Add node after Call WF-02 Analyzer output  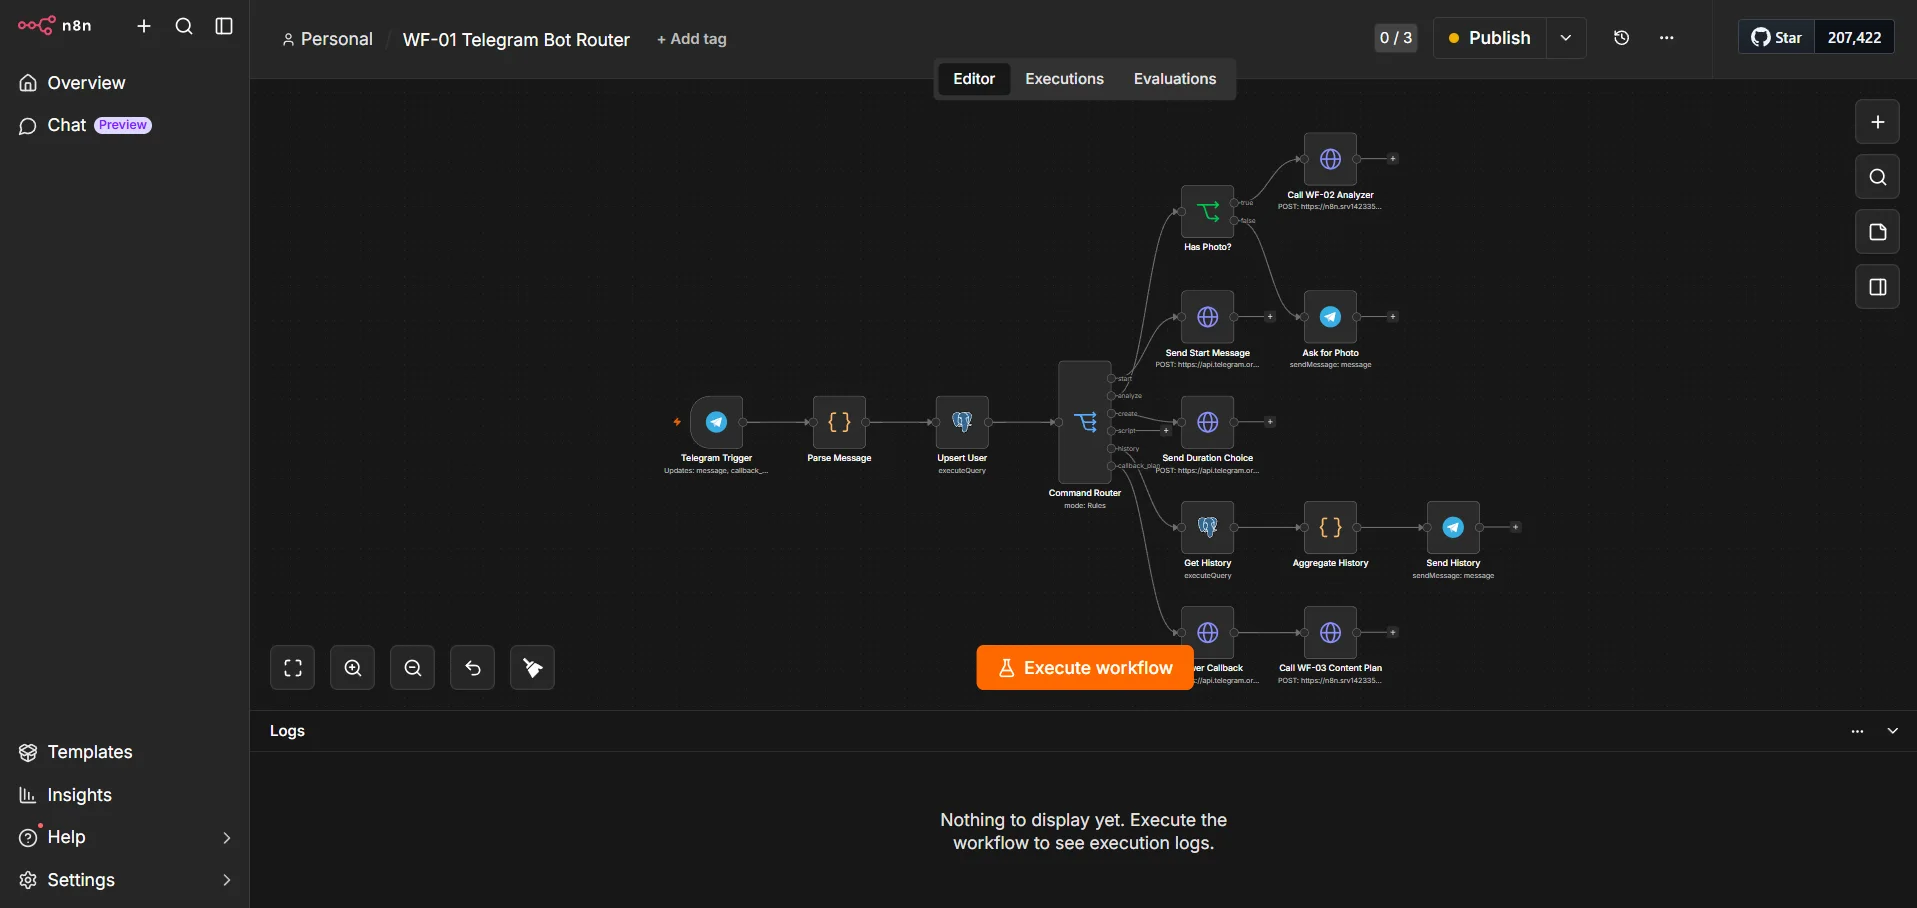(1393, 159)
